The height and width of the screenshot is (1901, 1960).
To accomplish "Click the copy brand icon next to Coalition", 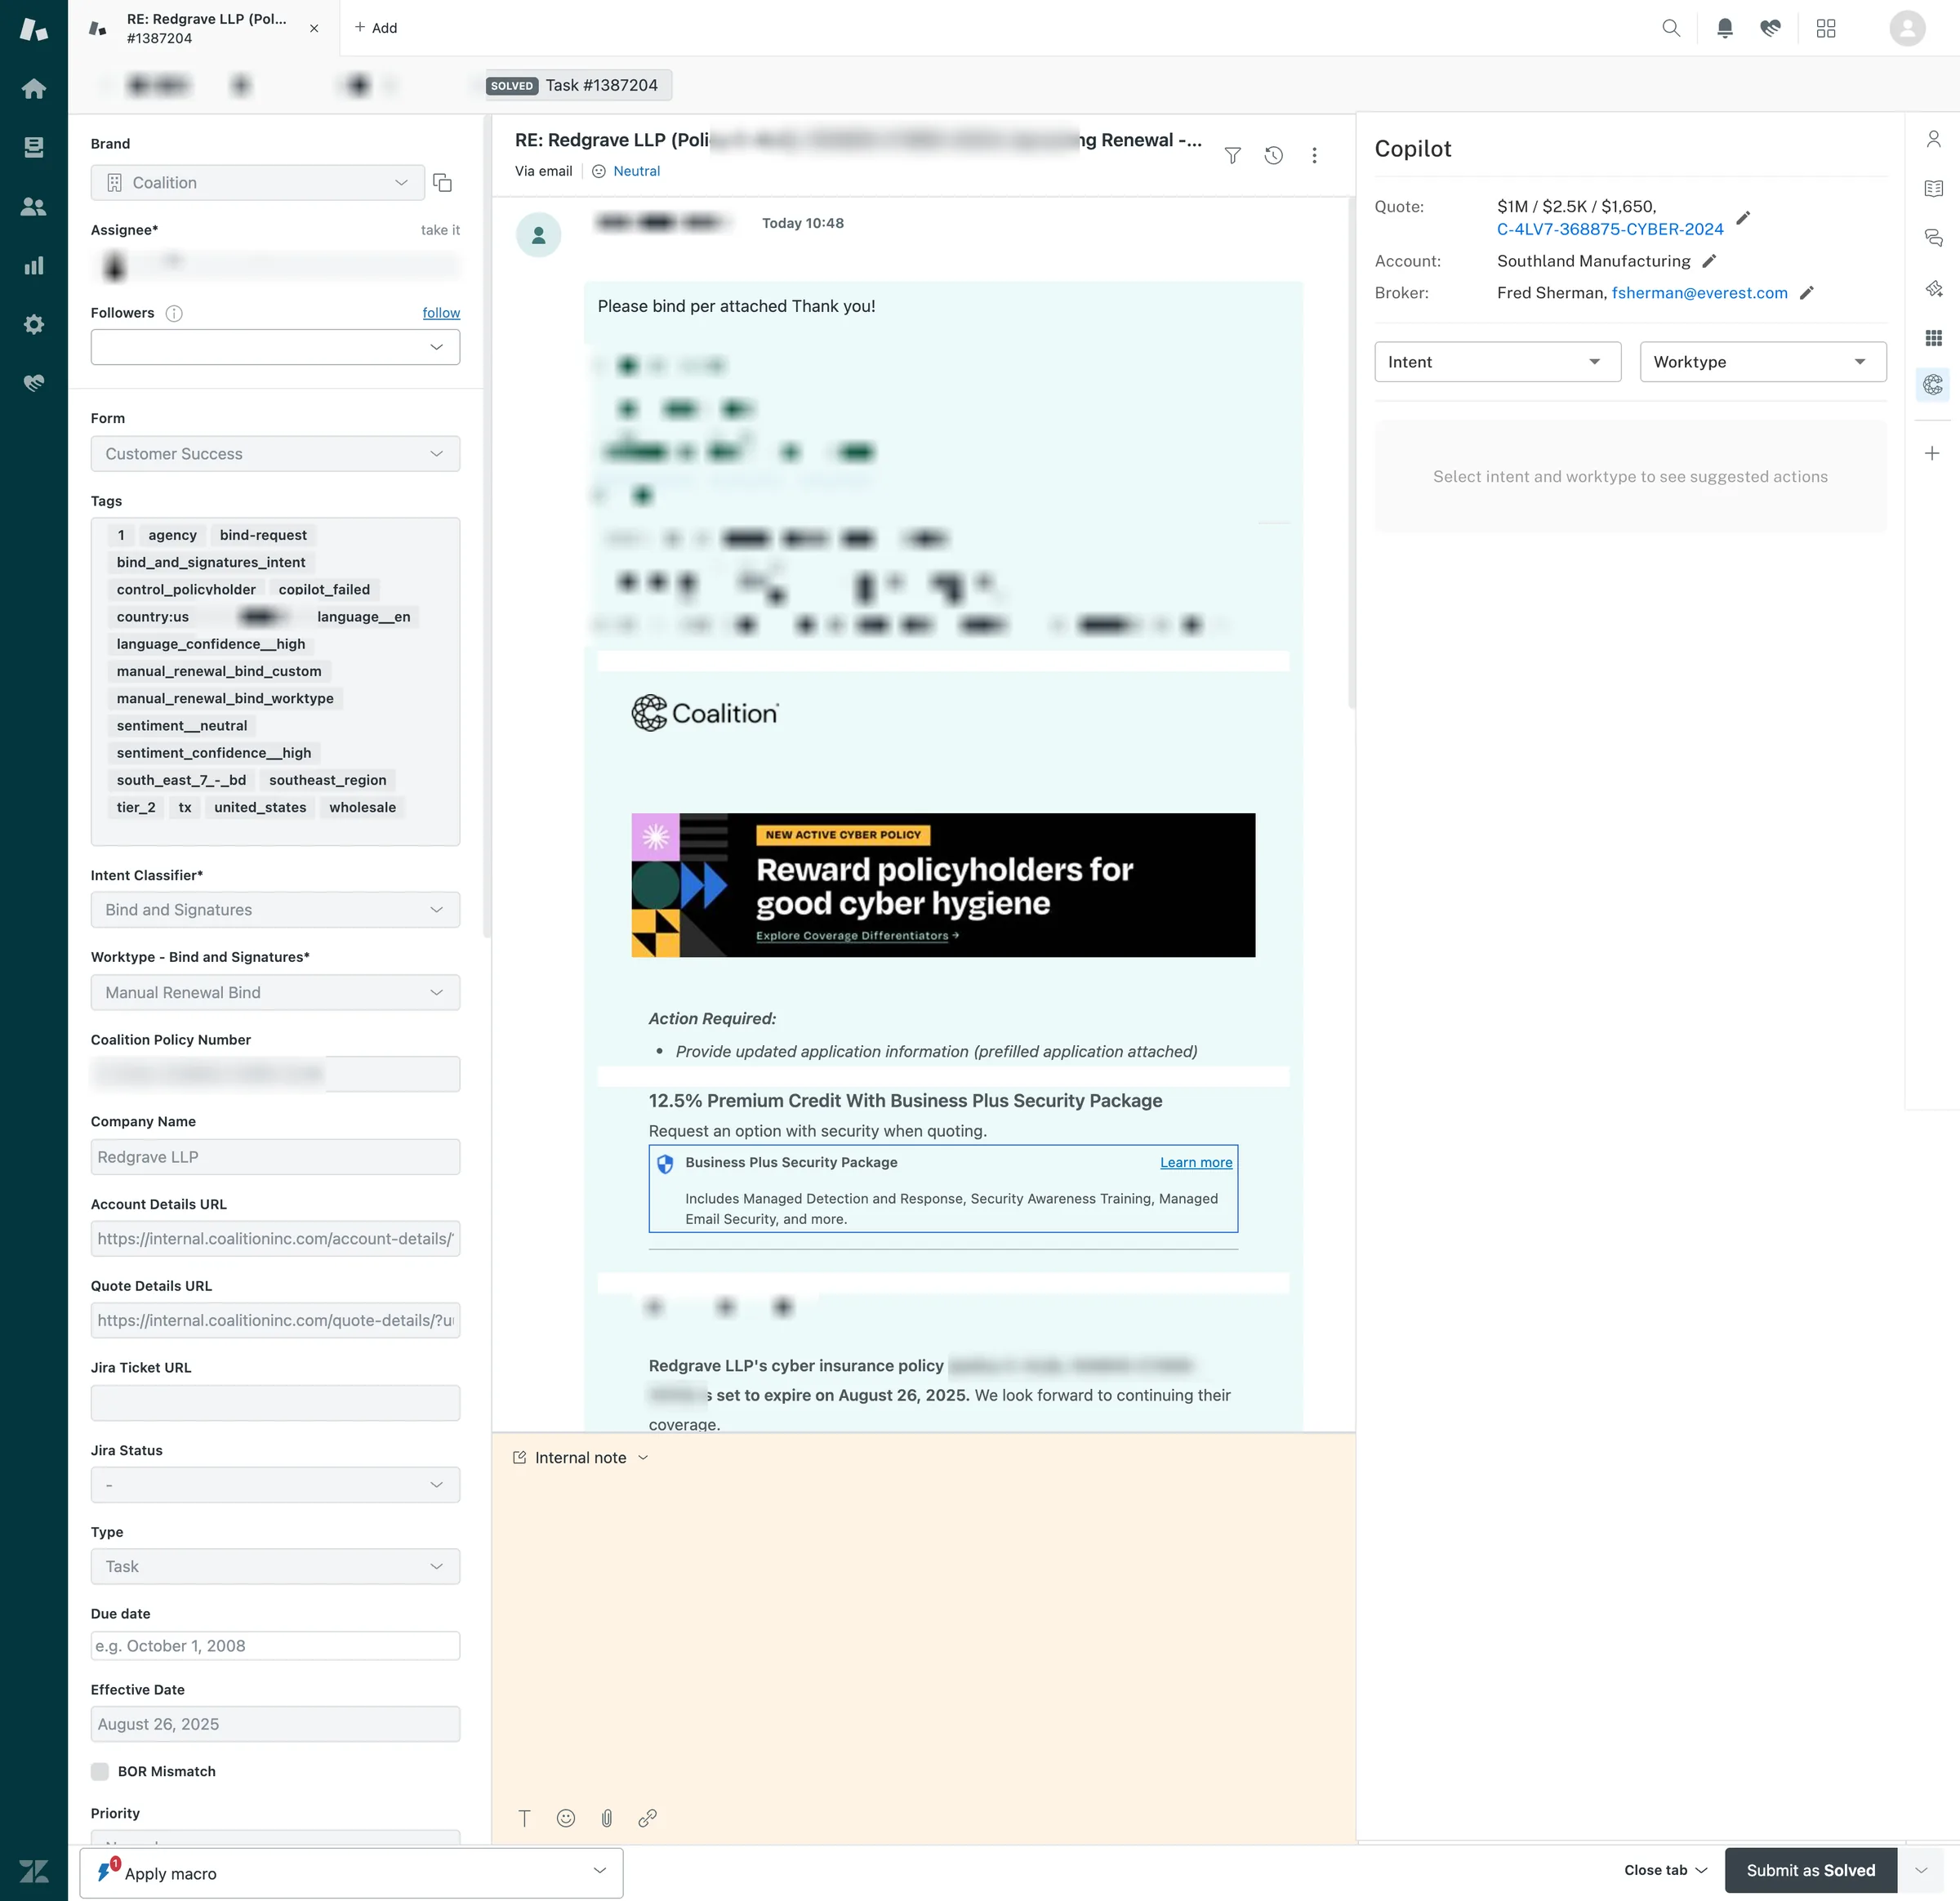I will 442,182.
